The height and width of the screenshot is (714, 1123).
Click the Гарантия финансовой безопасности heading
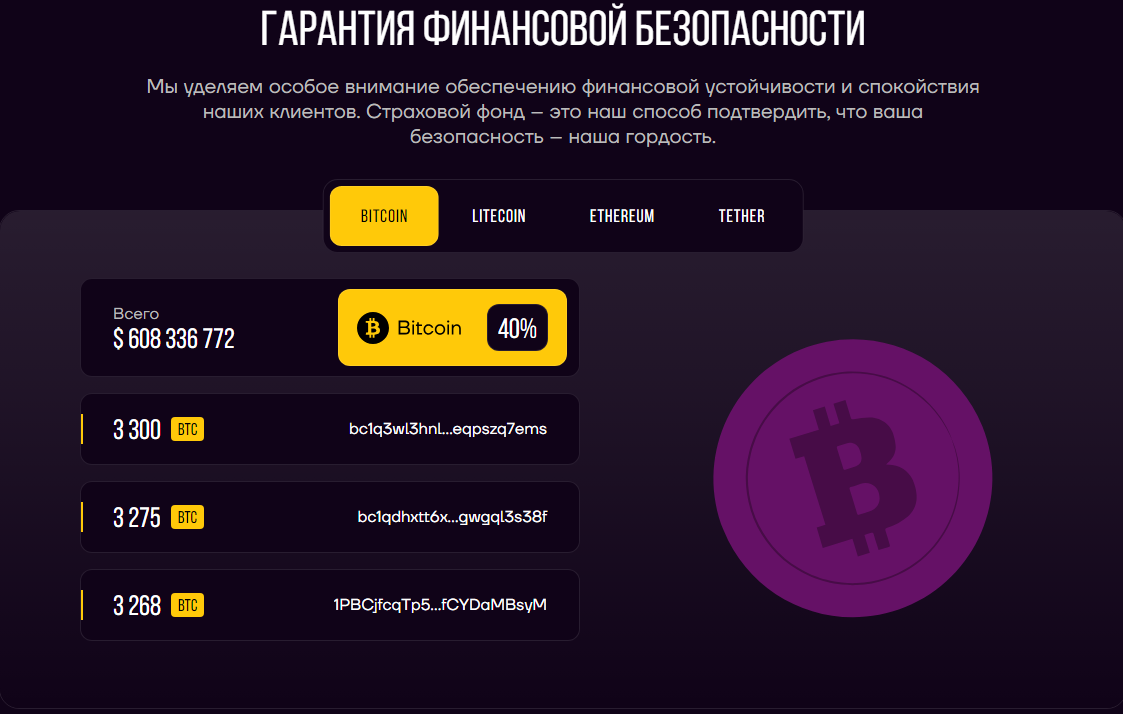click(562, 29)
